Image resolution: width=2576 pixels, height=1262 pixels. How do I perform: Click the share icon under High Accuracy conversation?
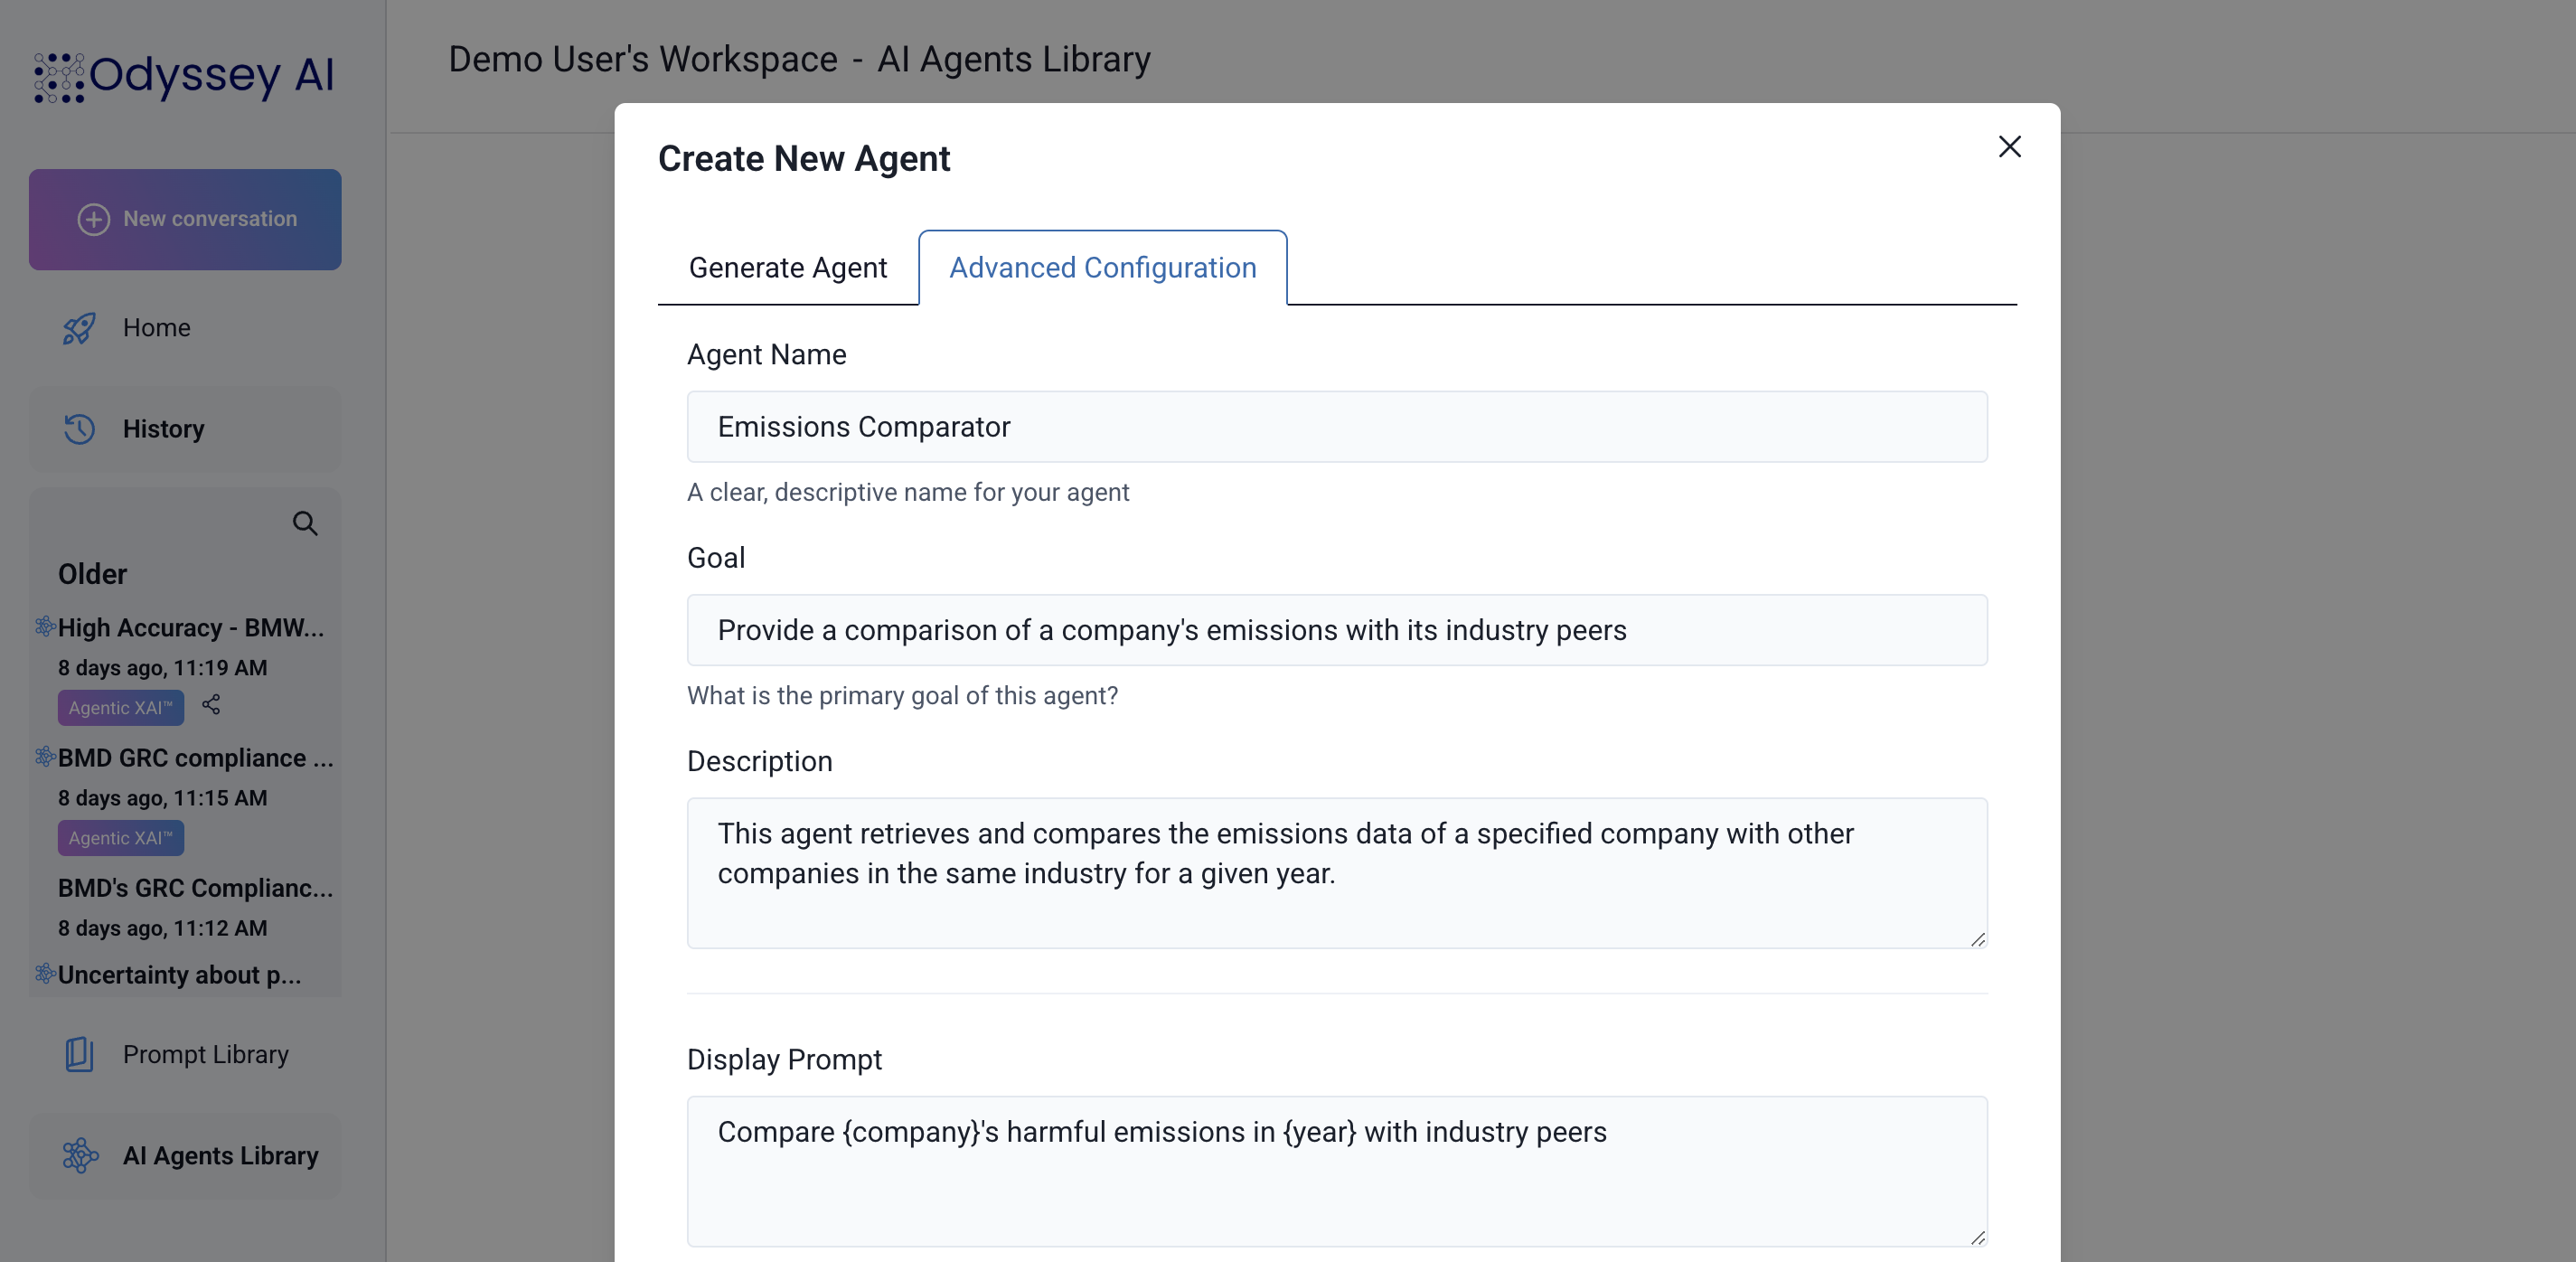(211, 705)
